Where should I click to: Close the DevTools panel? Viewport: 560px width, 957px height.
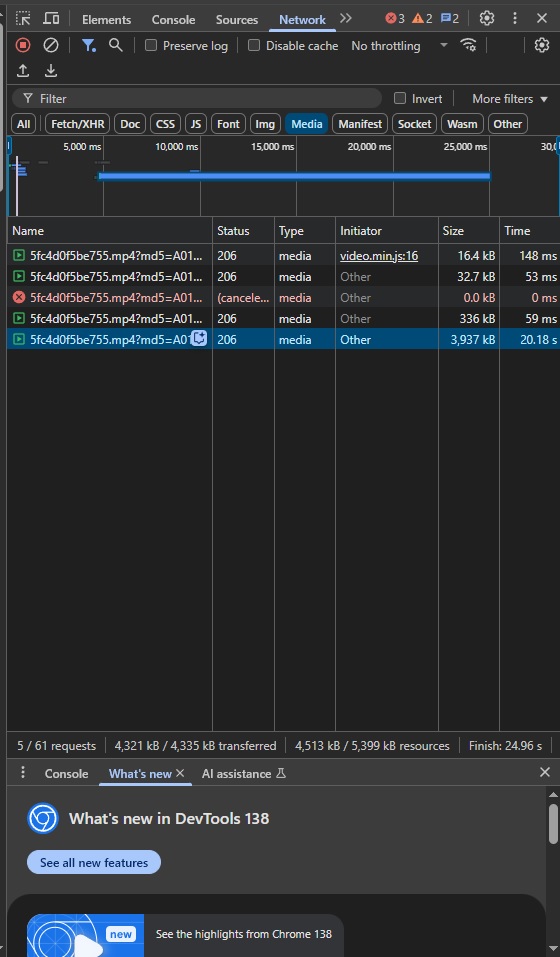click(x=542, y=18)
